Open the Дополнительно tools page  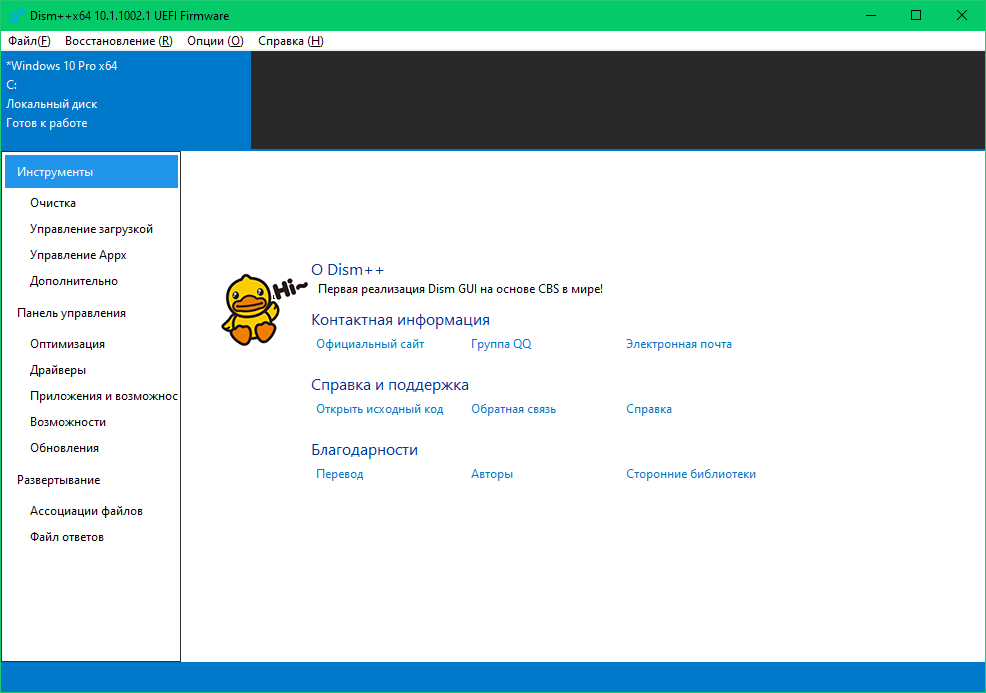74,281
